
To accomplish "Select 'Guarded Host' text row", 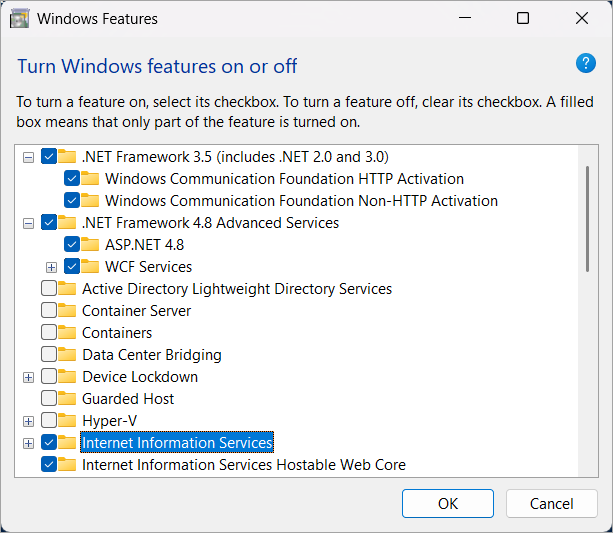I will click(x=128, y=399).
